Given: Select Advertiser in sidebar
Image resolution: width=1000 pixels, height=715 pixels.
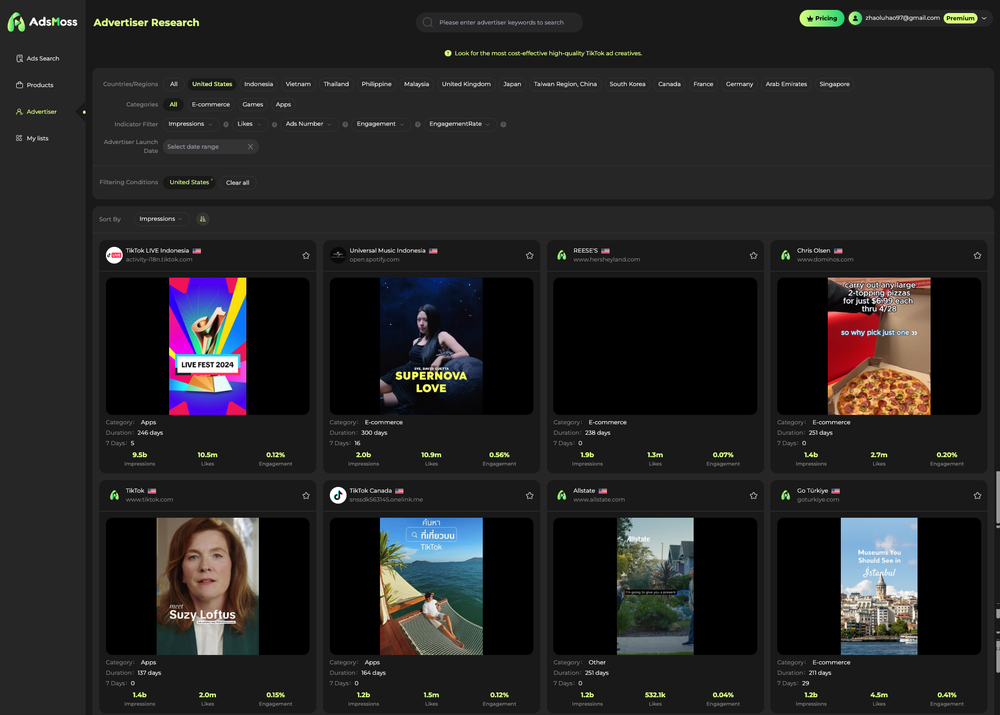Looking at the screenshot, I should point(36,112).
